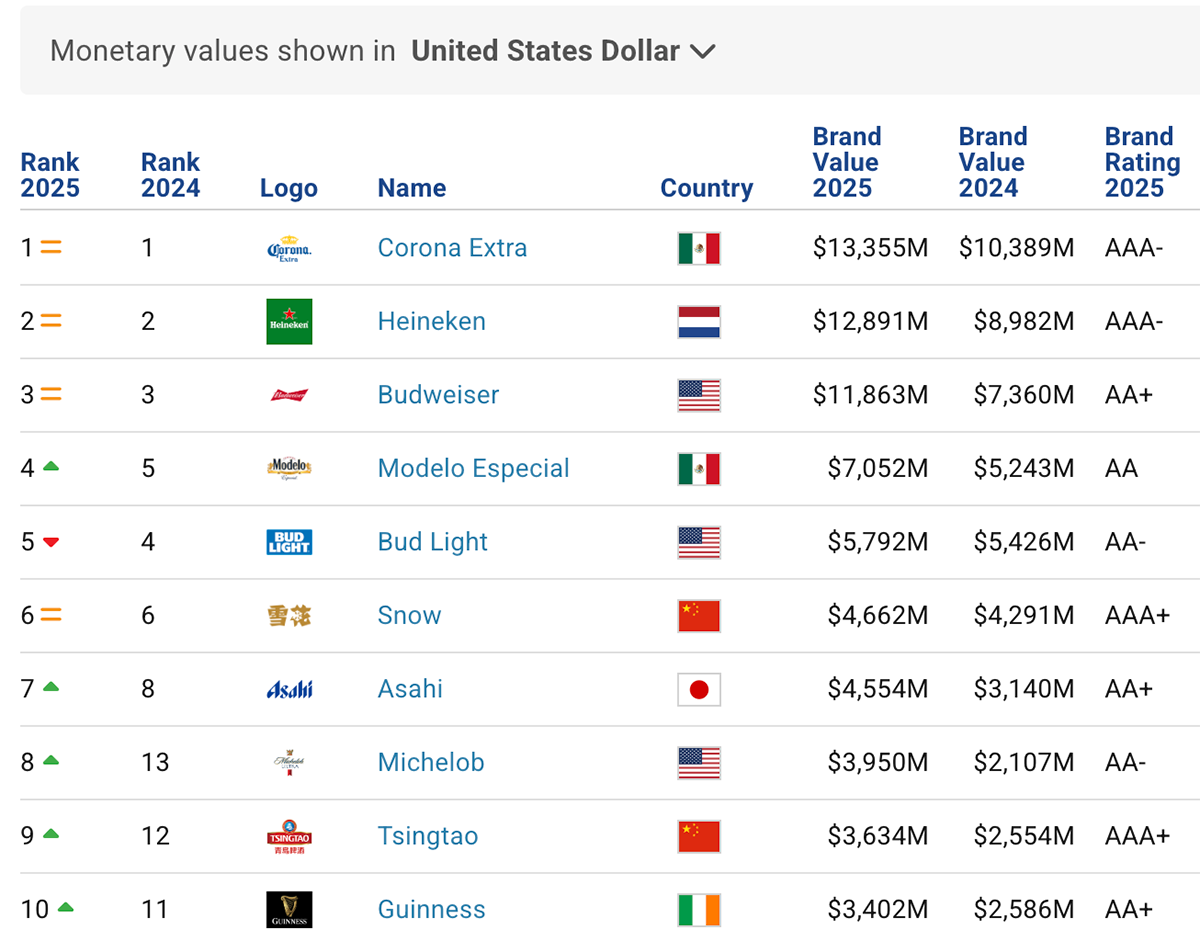
Task: Sort by the Country column header
Action: (706, 188)
